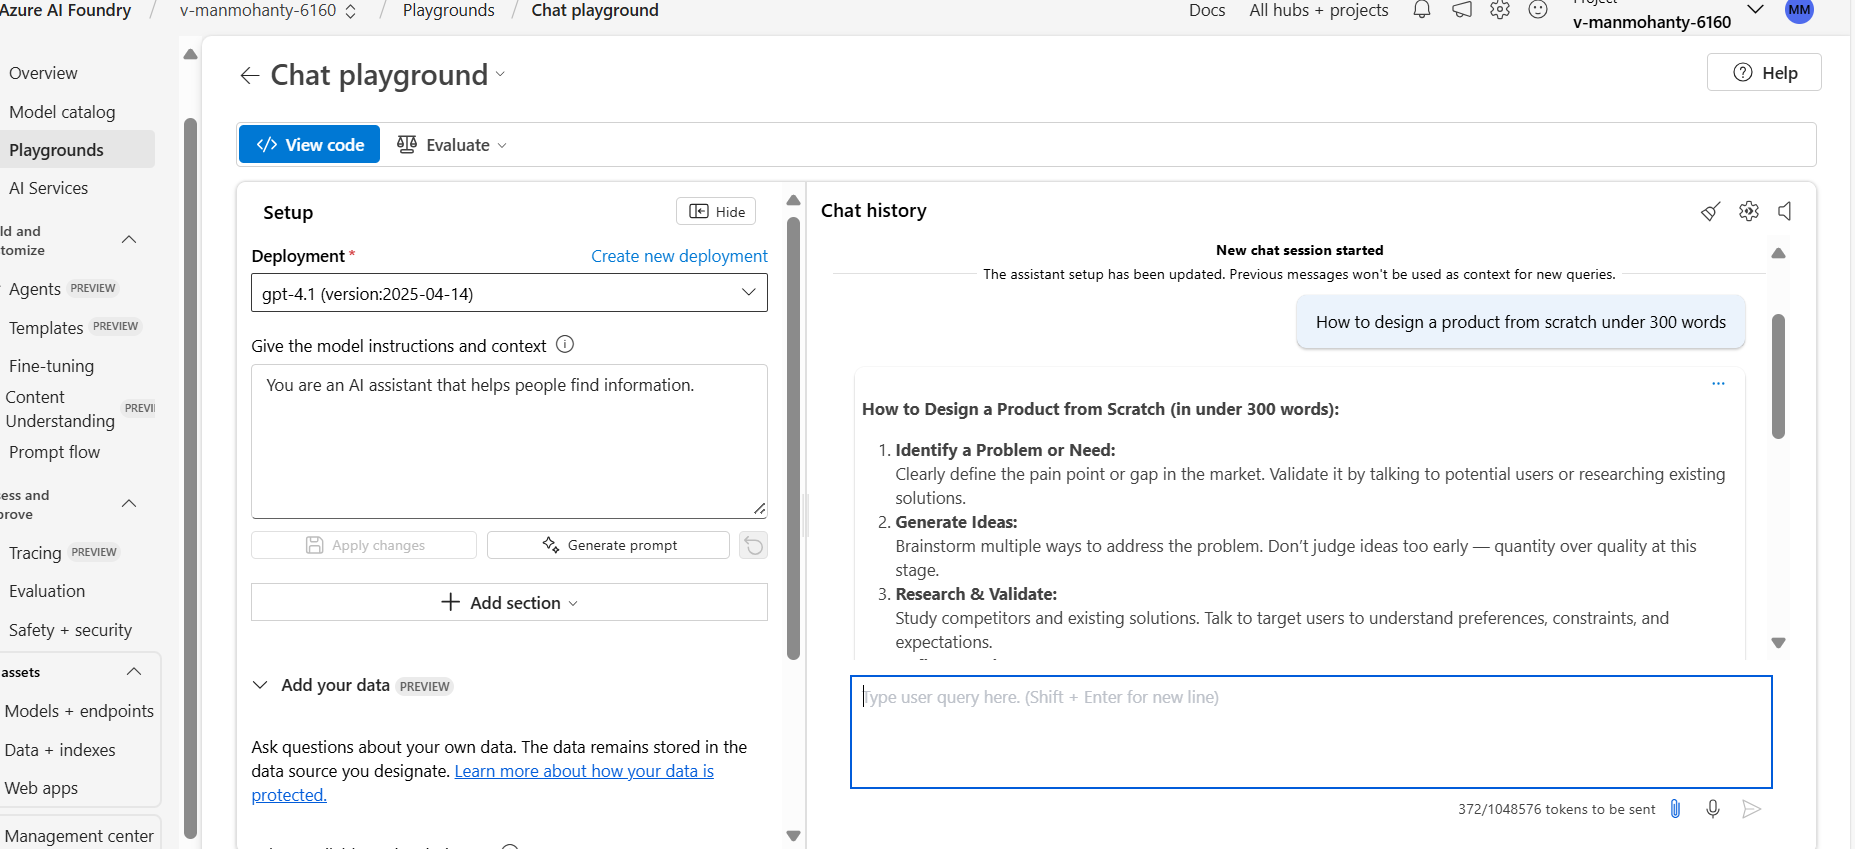Click the info icon next to instructions label
This screenshot has width=1855, height=849.
(565, 345)
